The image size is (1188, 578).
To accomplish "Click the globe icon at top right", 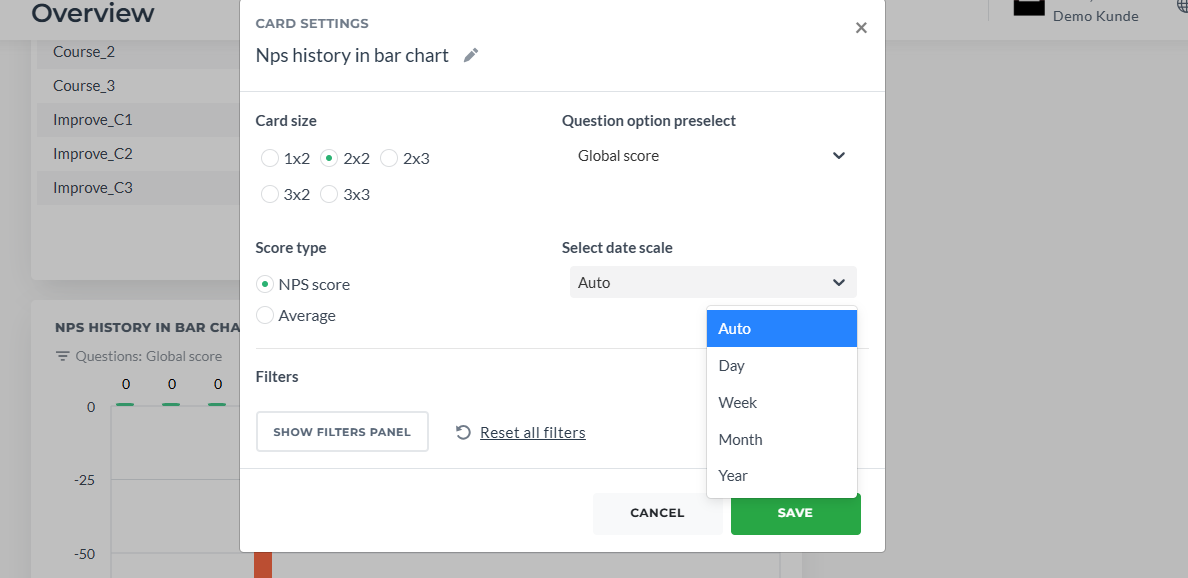I will tap(1182, 6).
